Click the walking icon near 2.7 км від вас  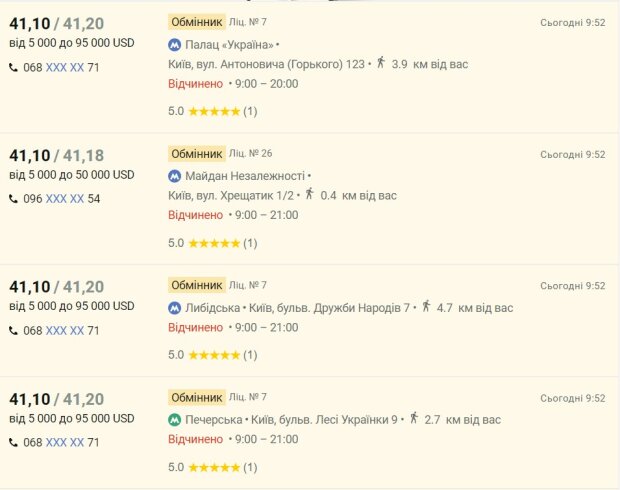(x=414, y=418)
